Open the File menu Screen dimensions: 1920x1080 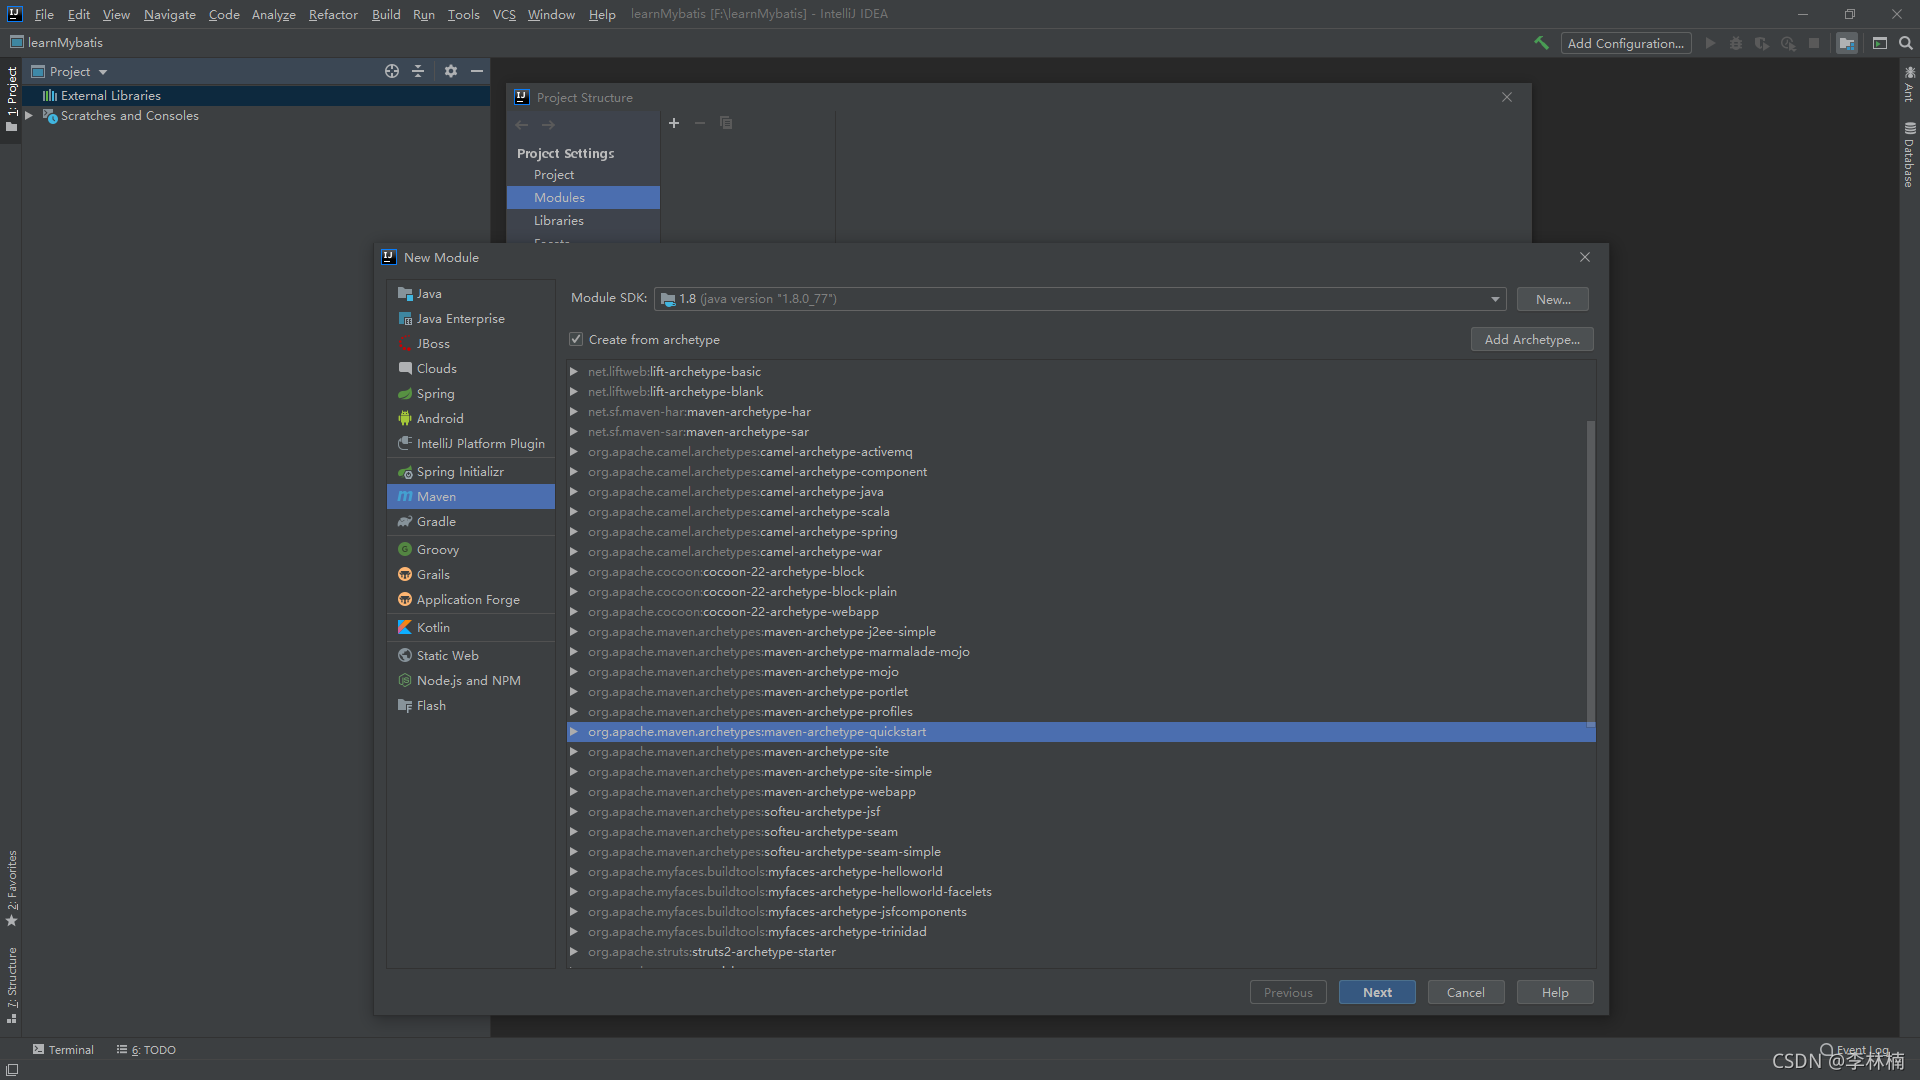tap(44, 14)
